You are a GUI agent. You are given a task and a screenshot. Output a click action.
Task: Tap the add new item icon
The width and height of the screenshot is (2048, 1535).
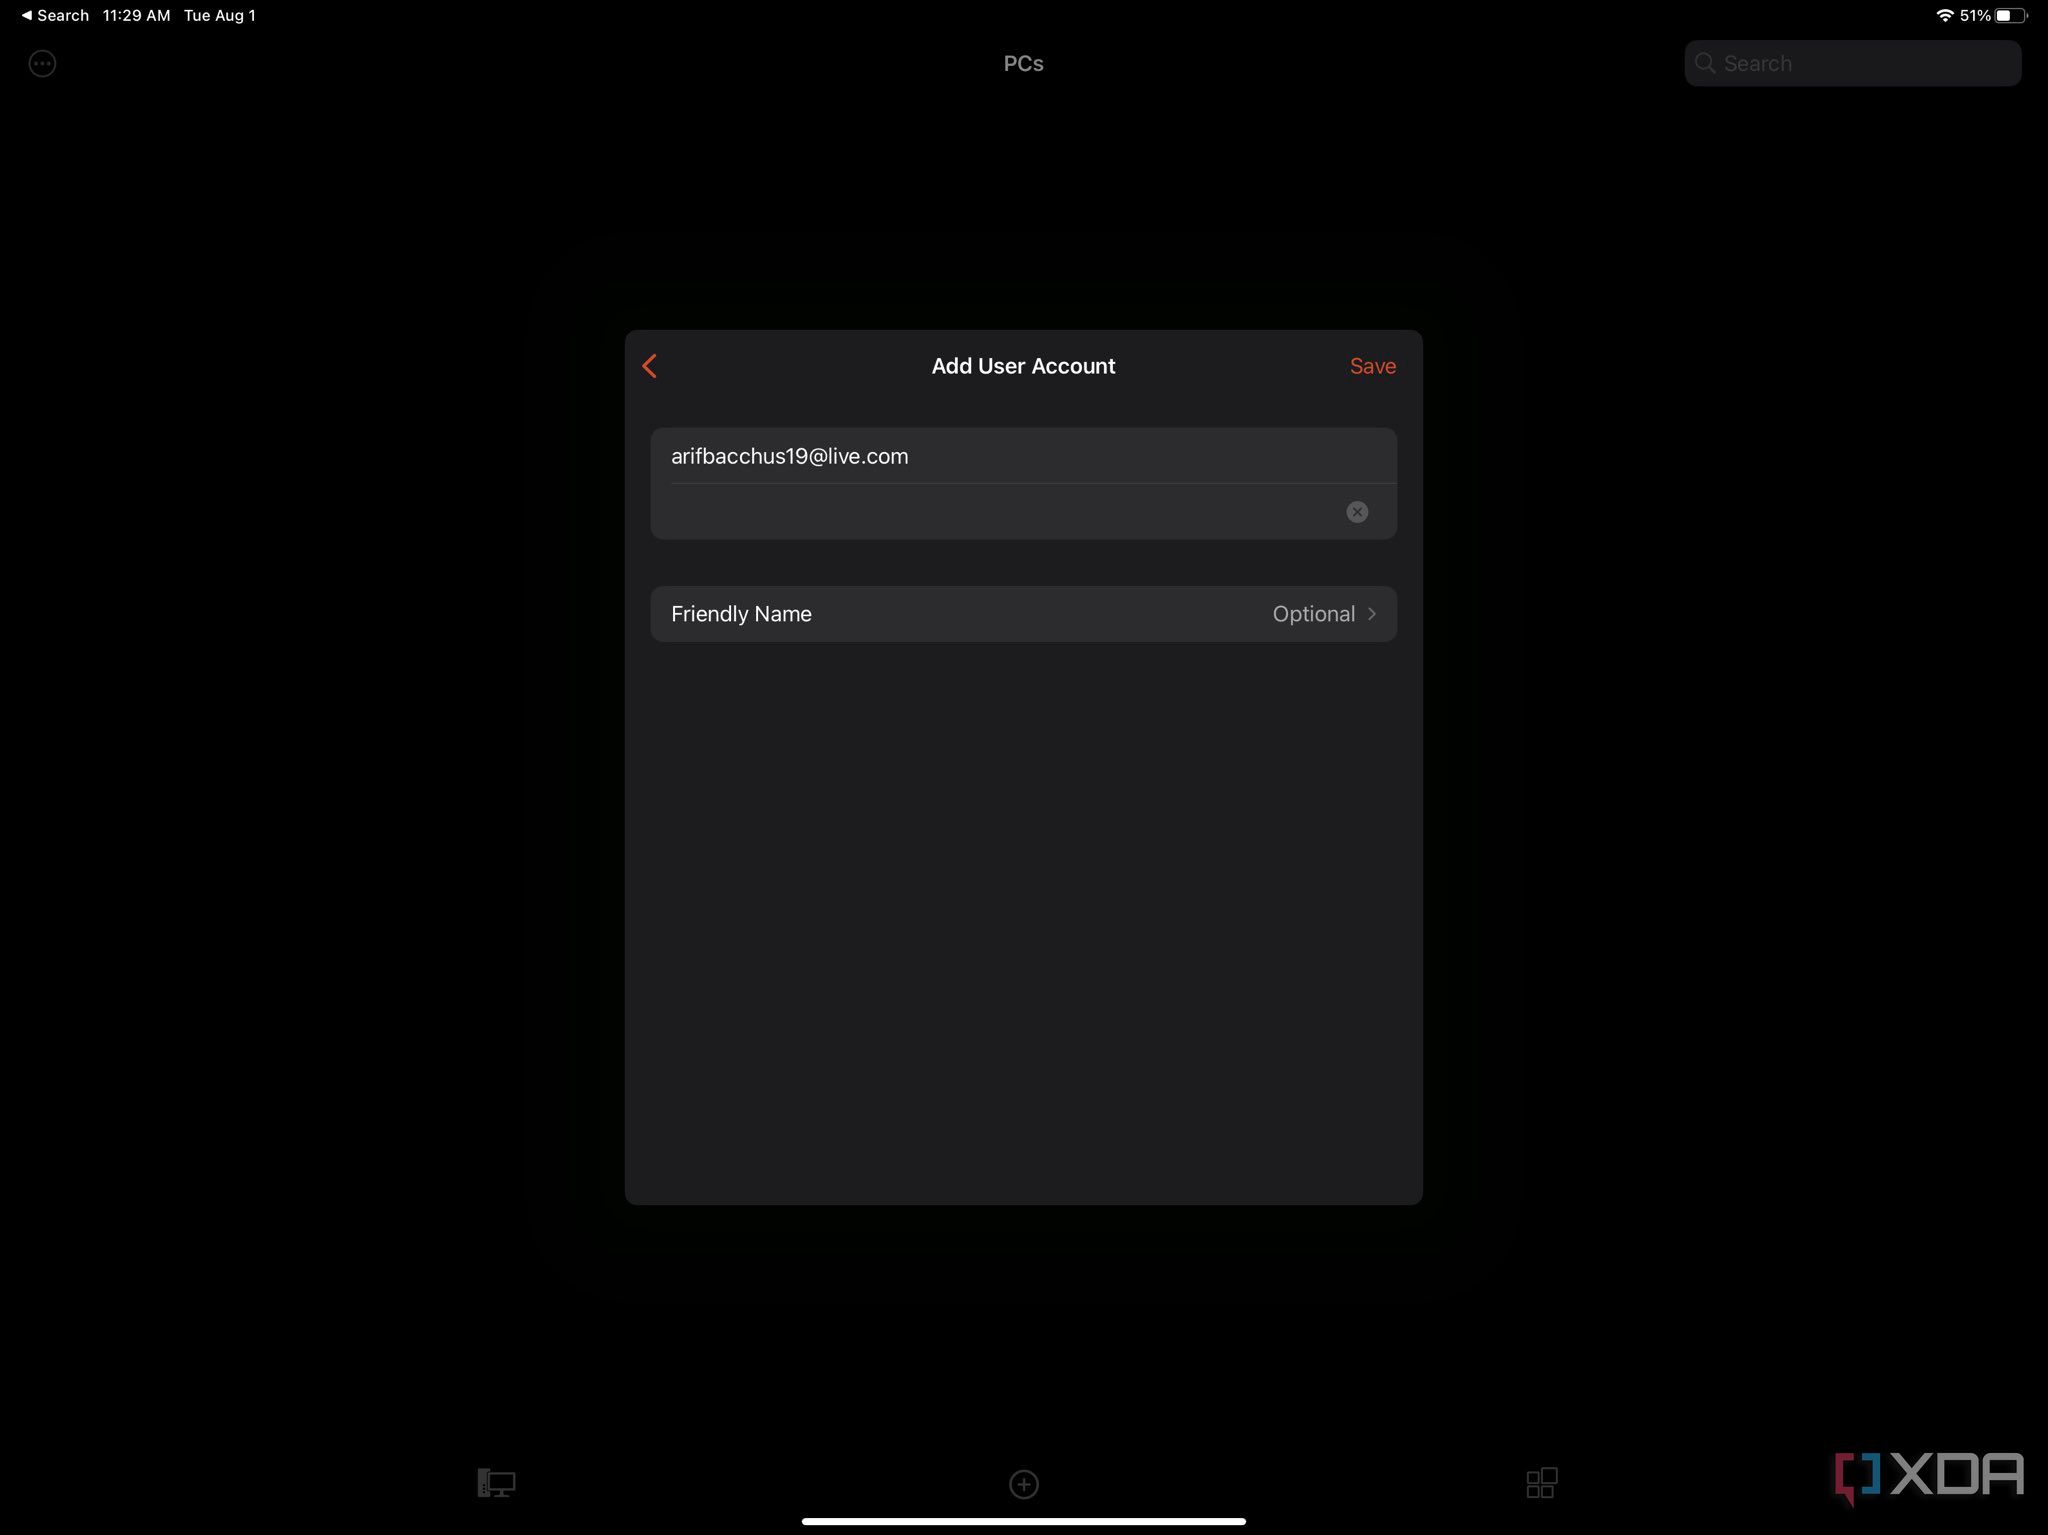click(1022, 1483)
